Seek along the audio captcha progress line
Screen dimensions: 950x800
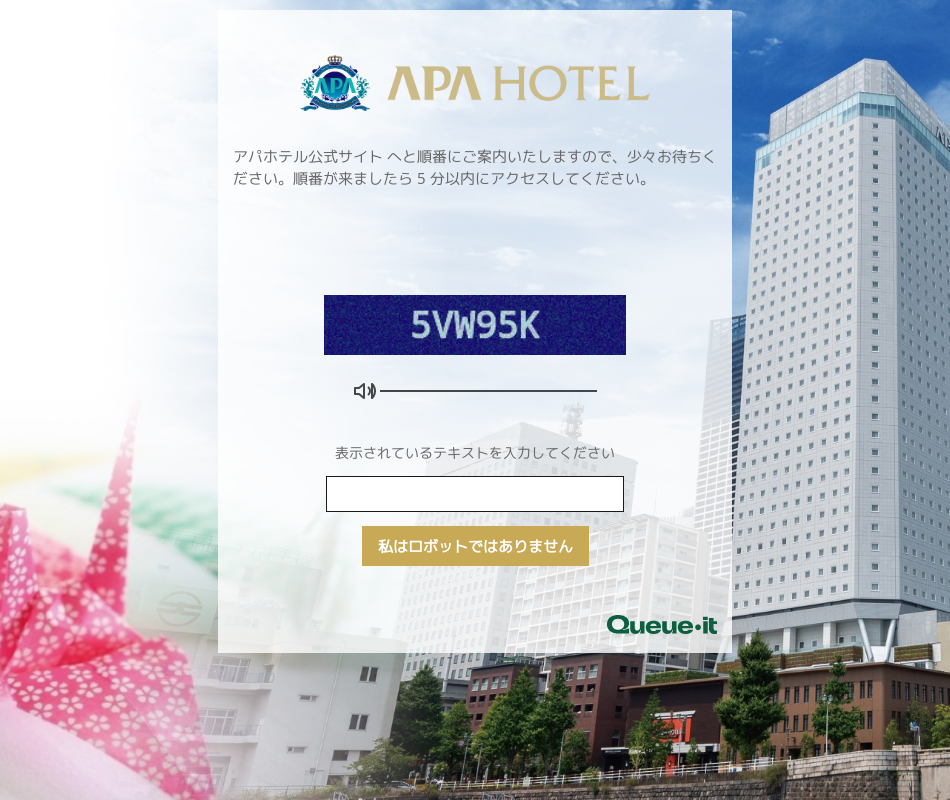tap(488, 392)
